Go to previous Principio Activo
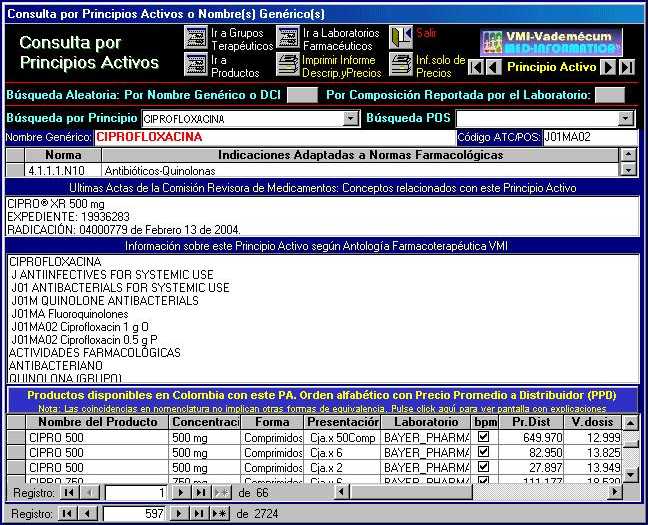The image size is (648, 525). tap(493, 67)
